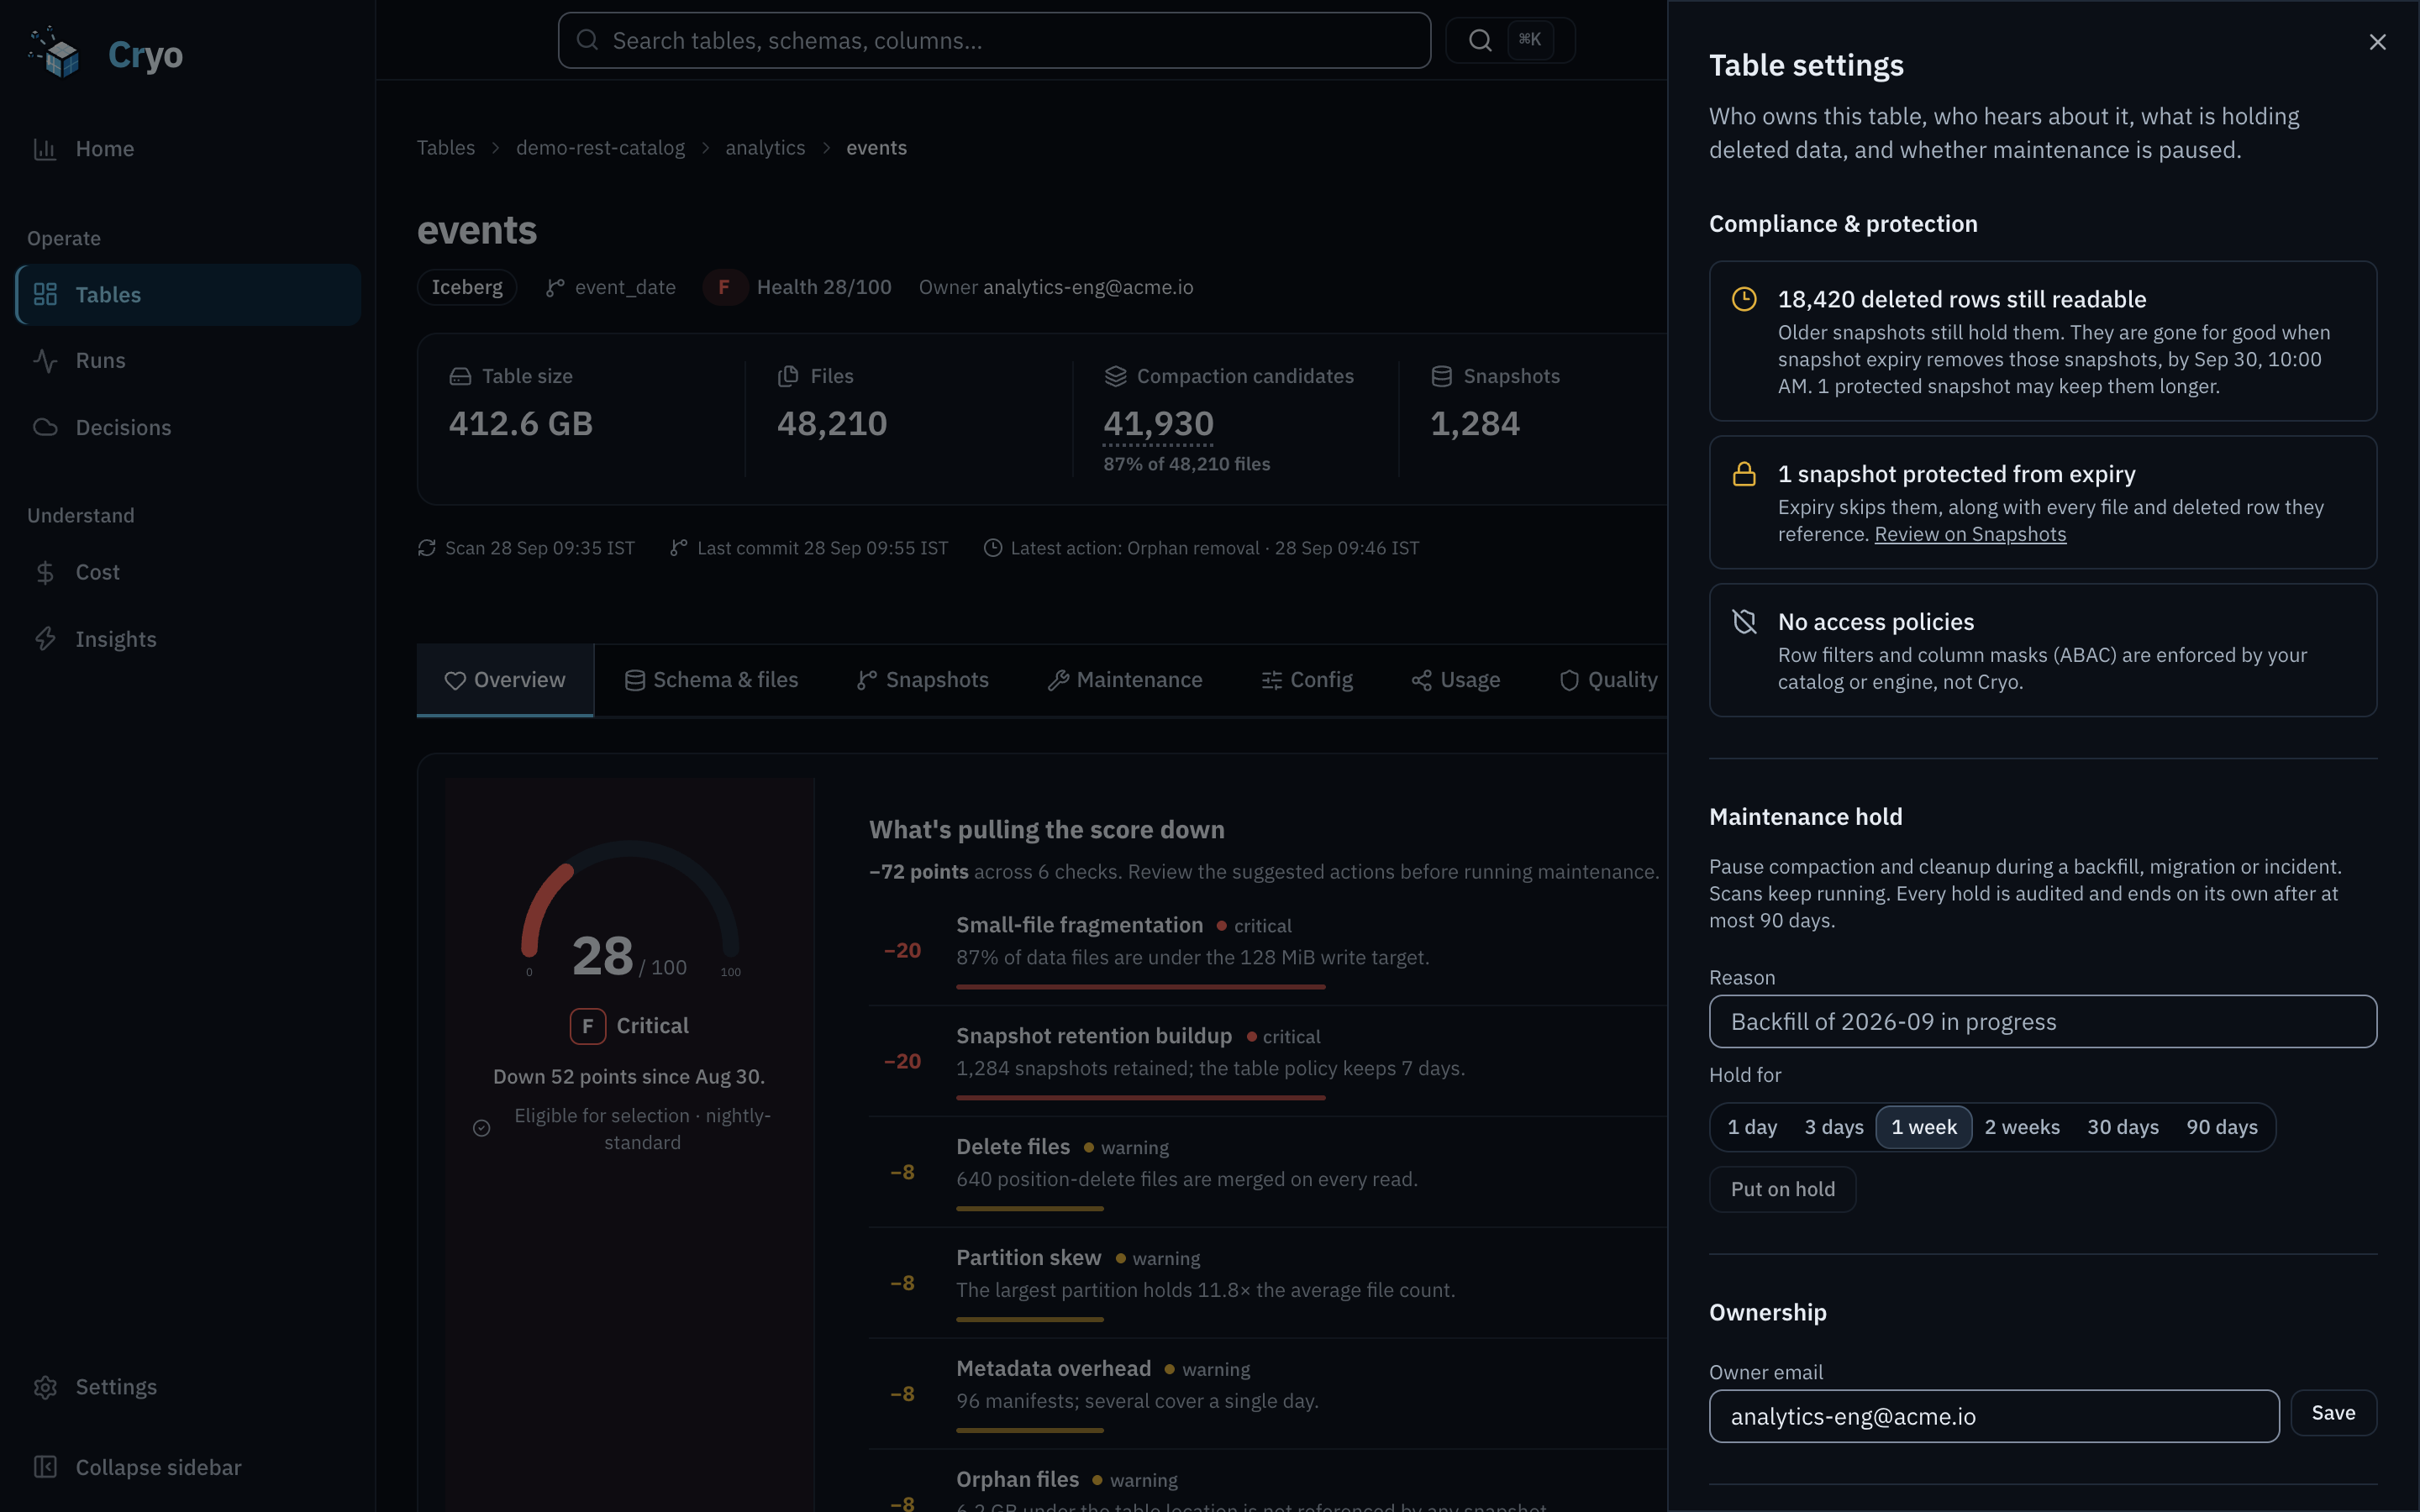
Task: Switch to the Usage tab
Action: [1455, 680]
